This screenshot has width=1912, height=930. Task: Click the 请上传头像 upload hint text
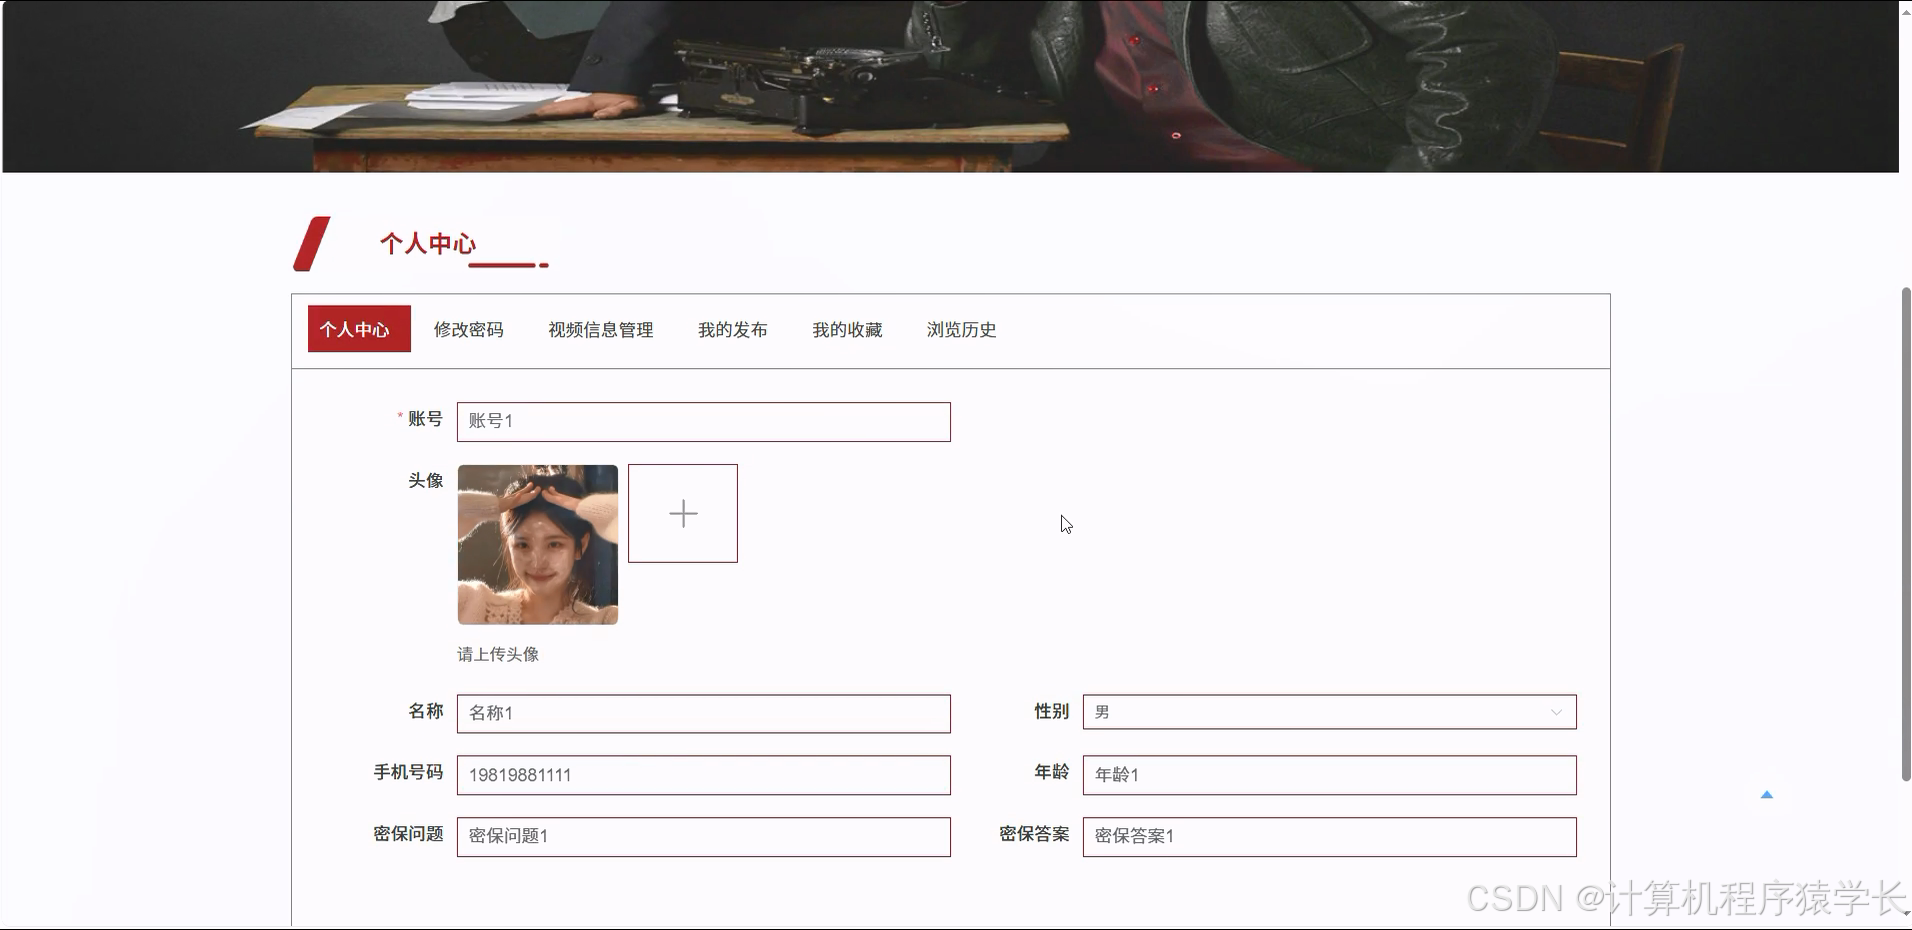[497, 655]
